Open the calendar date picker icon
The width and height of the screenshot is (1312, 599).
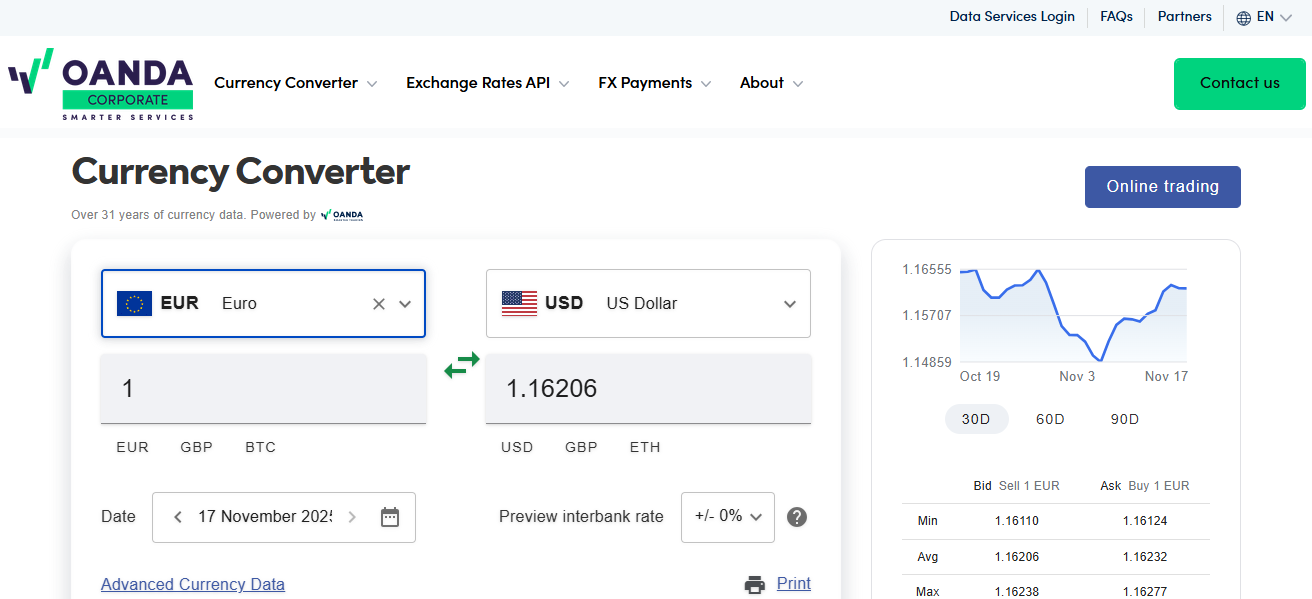[x=390, y=517]
